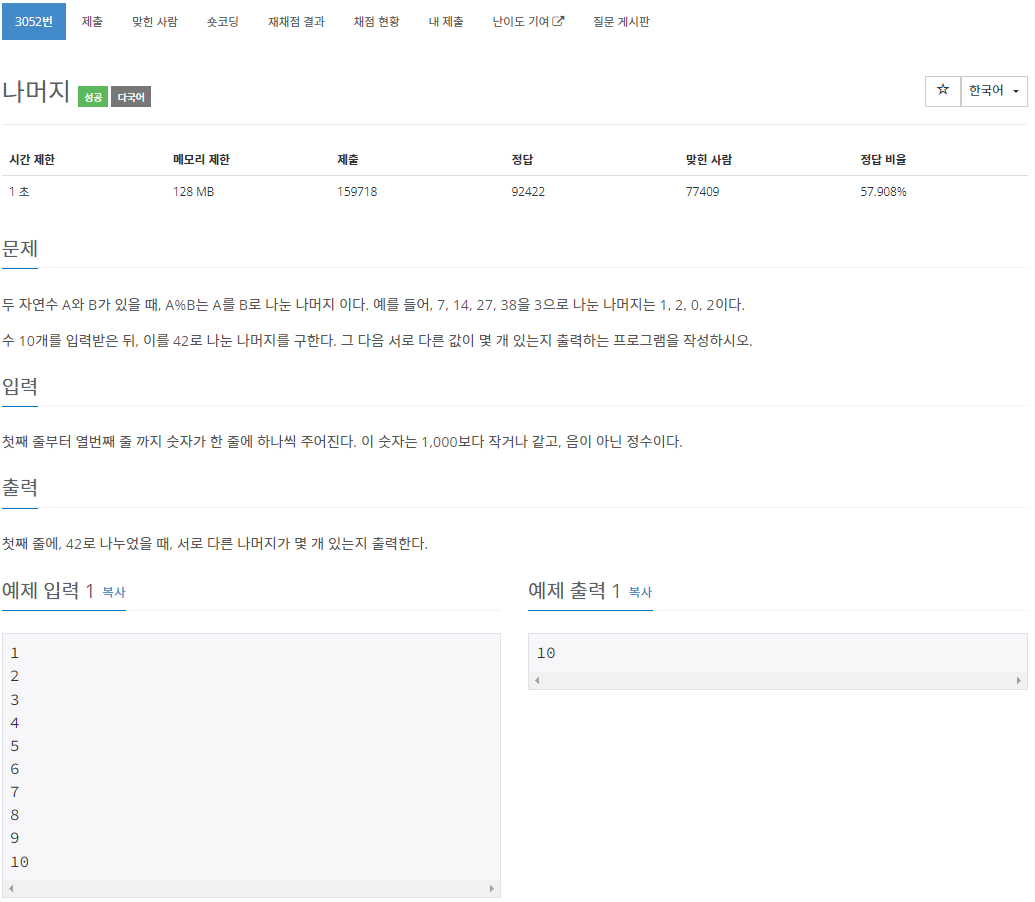Click the 57.908% ratio value
Viewport: 1035px width, 902px height.
coord(883,192)
